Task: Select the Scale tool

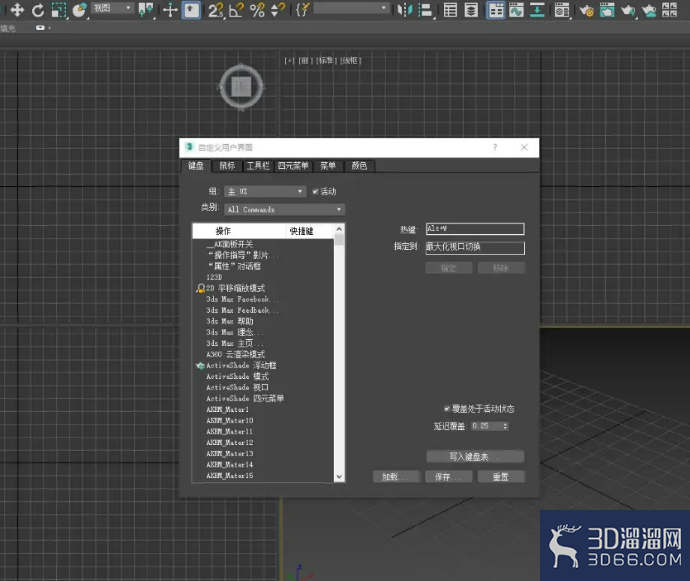Action: click(x=59, y=10)
